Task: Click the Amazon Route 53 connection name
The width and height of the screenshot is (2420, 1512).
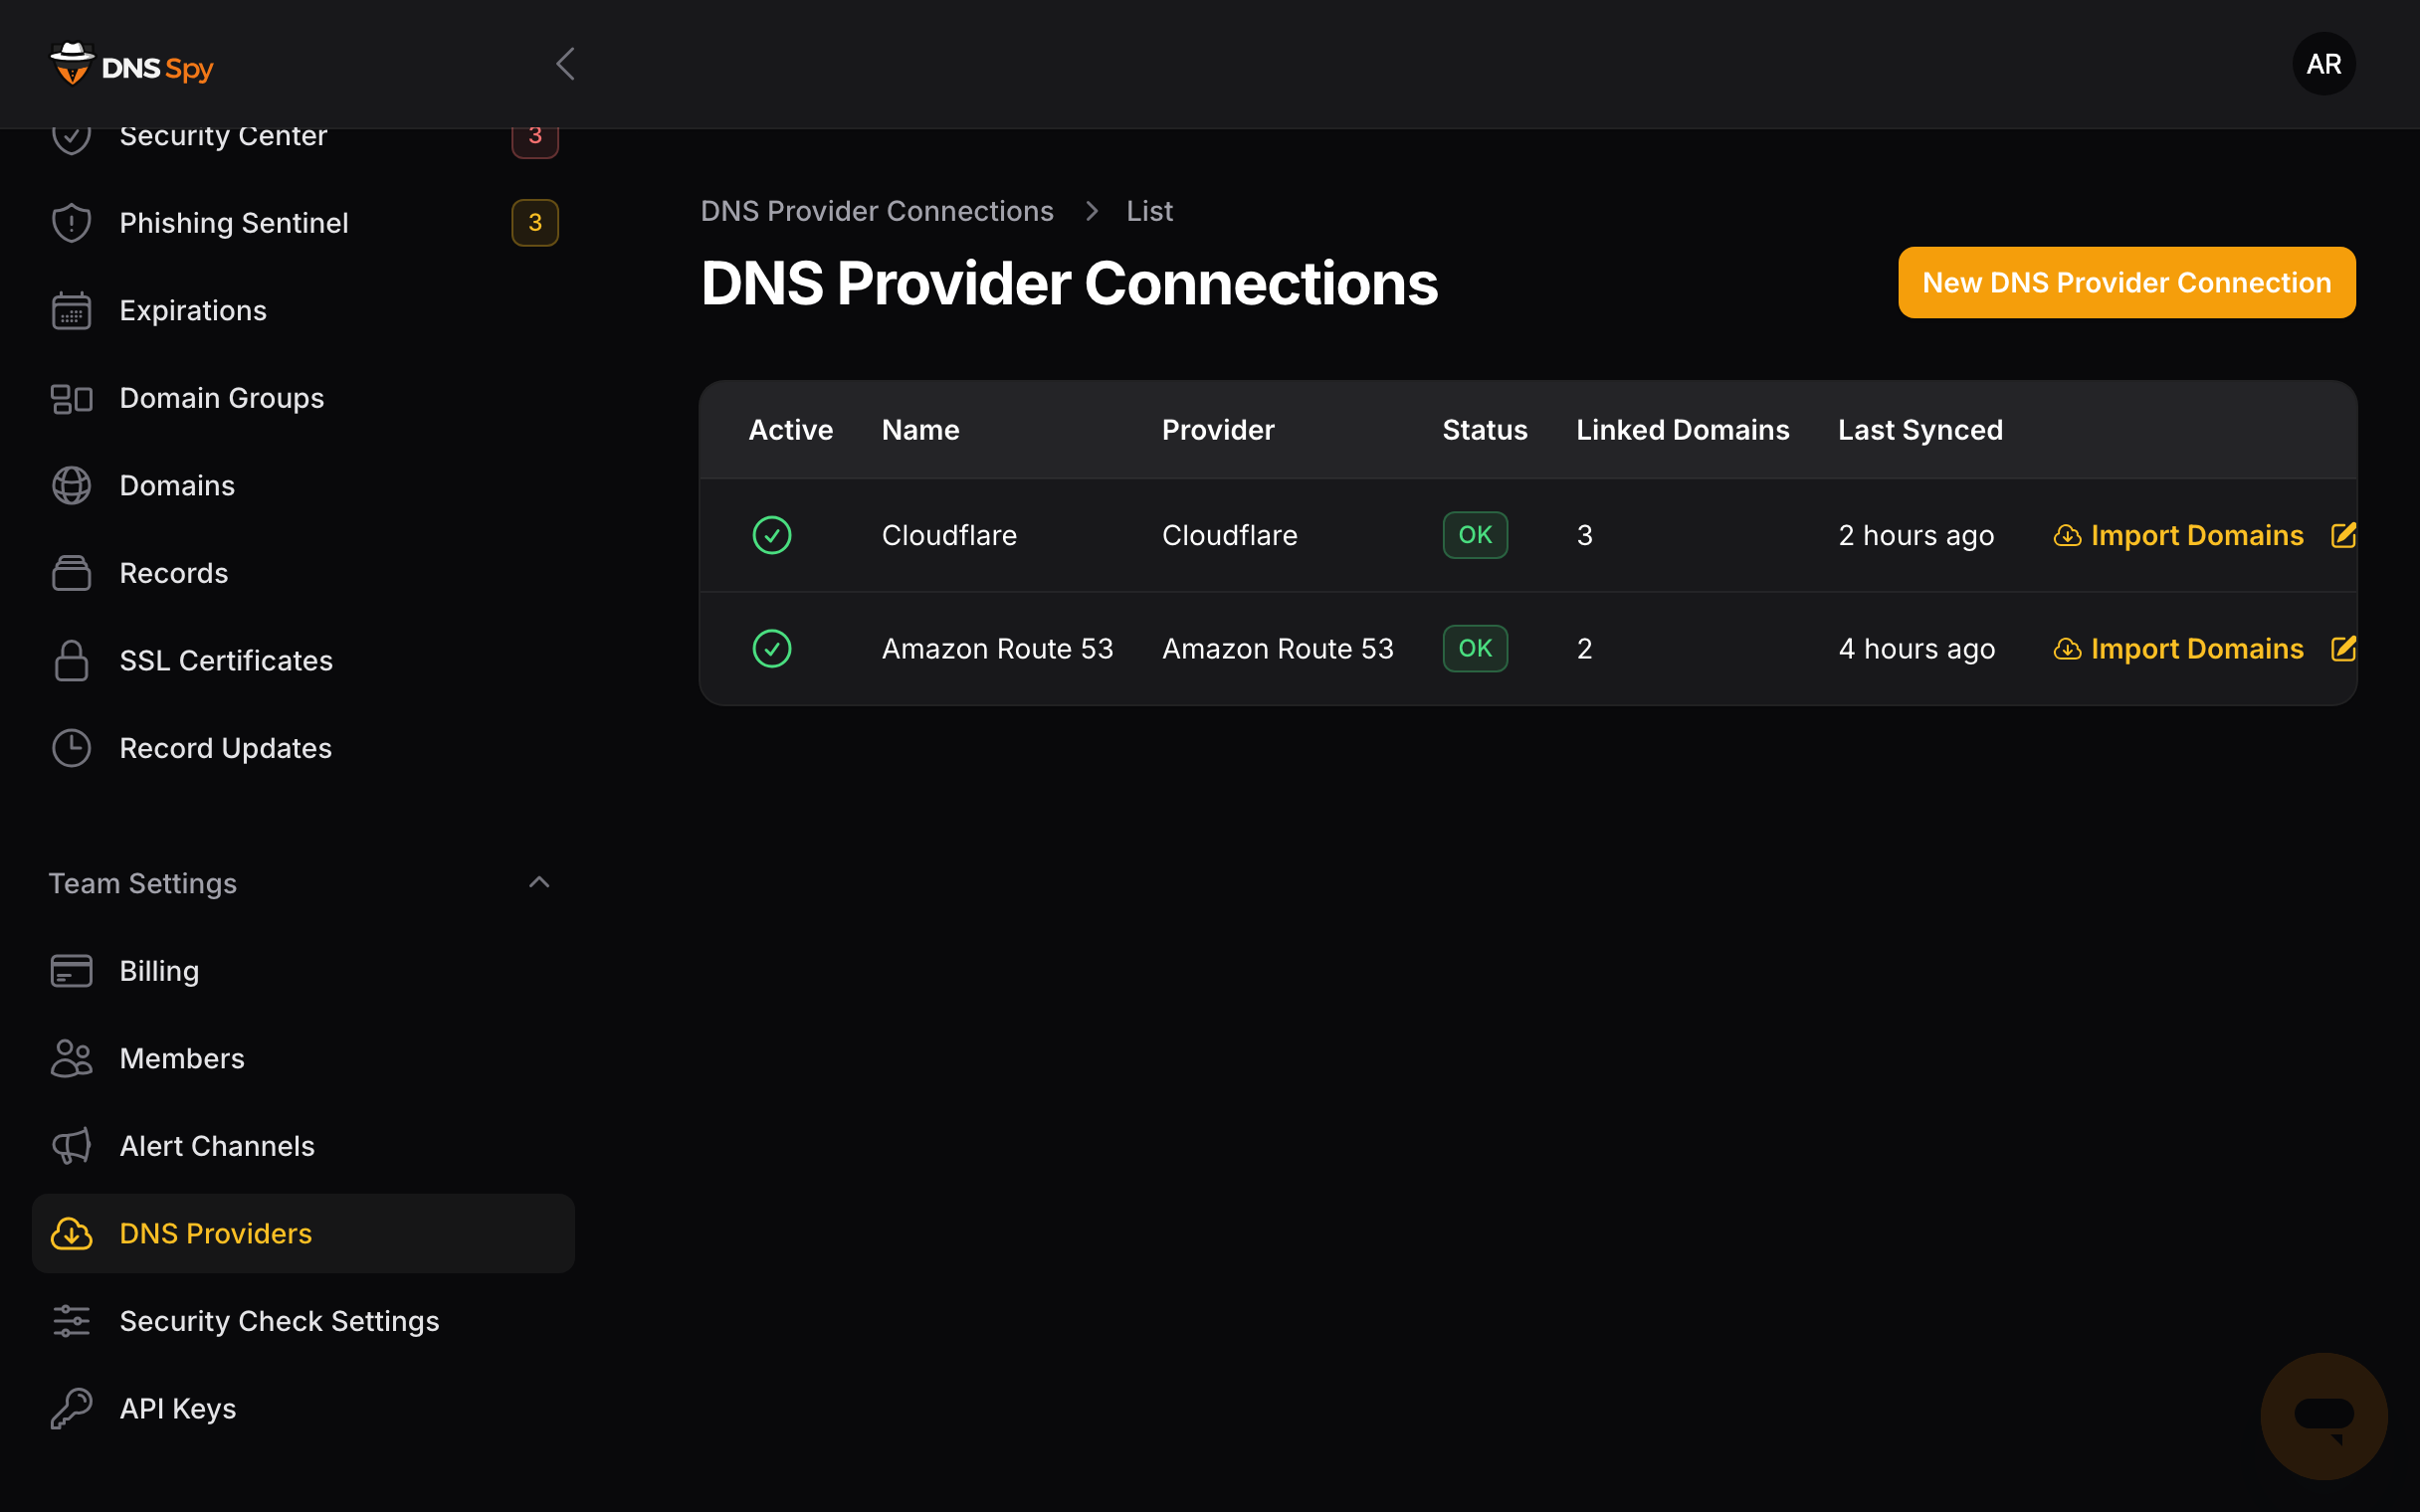Action: tap(997, 648)
